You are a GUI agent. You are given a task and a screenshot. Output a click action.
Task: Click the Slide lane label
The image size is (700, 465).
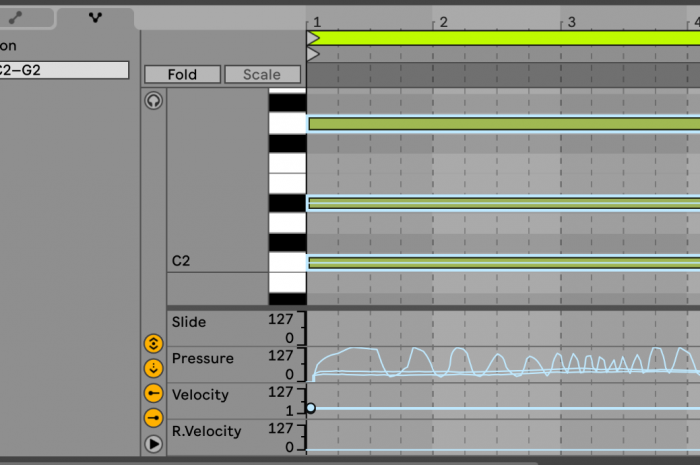tap(189, 322)
